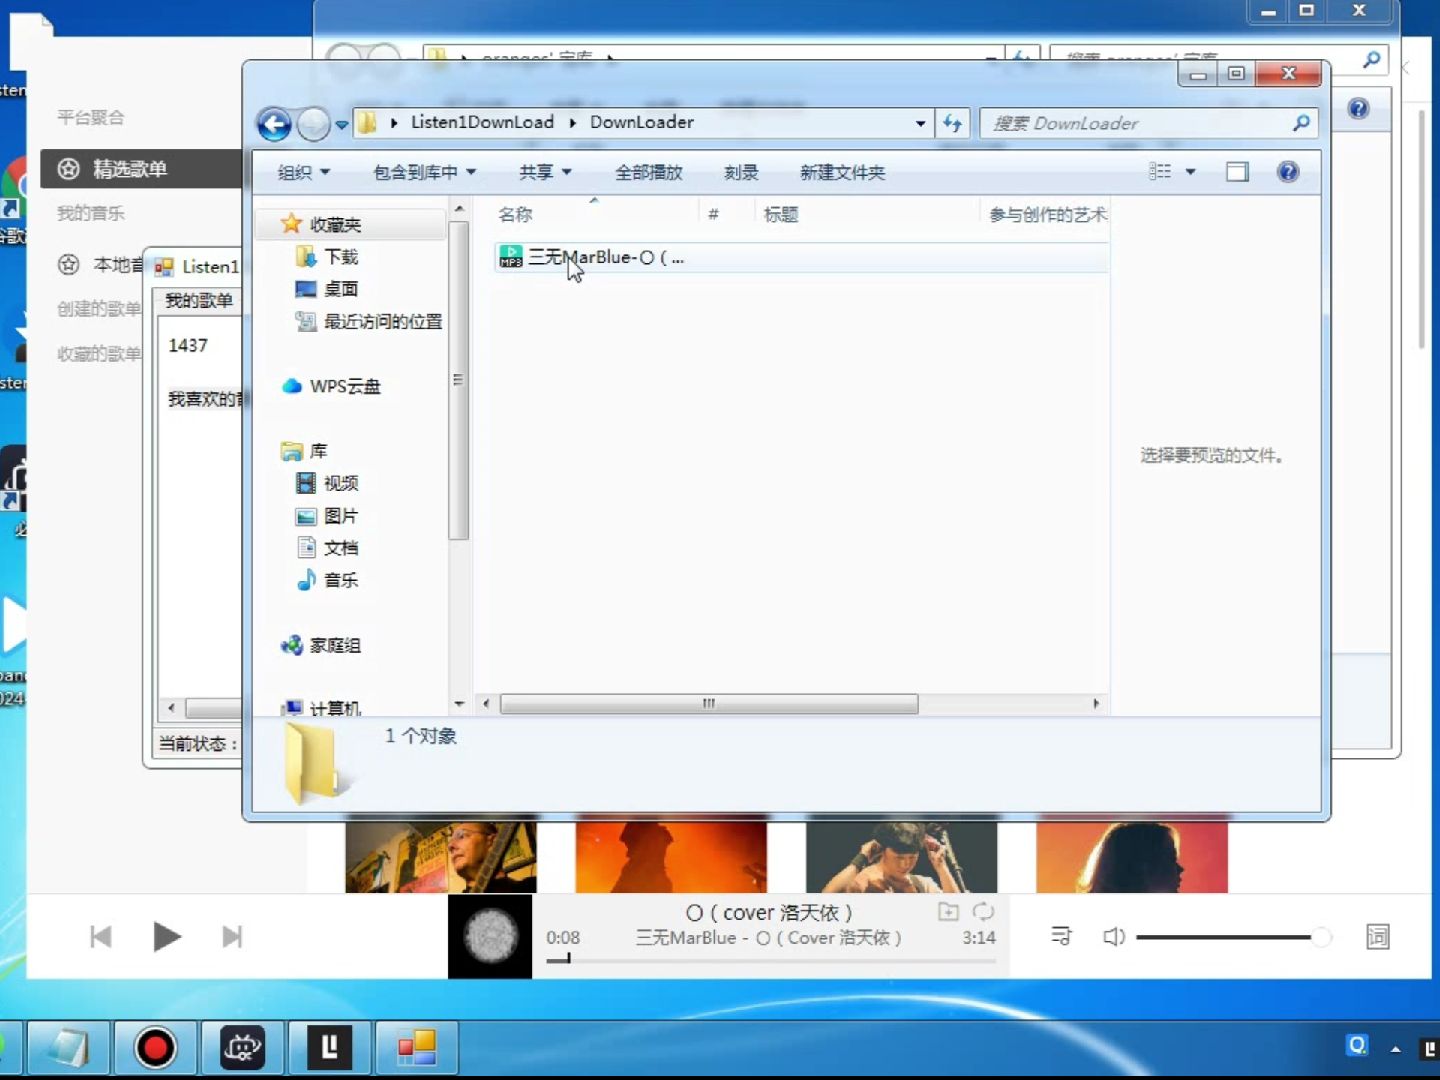Toggle the lyrics display icon
The width and height of the screenshot is (1440, 1080).
click(1378, 937)
